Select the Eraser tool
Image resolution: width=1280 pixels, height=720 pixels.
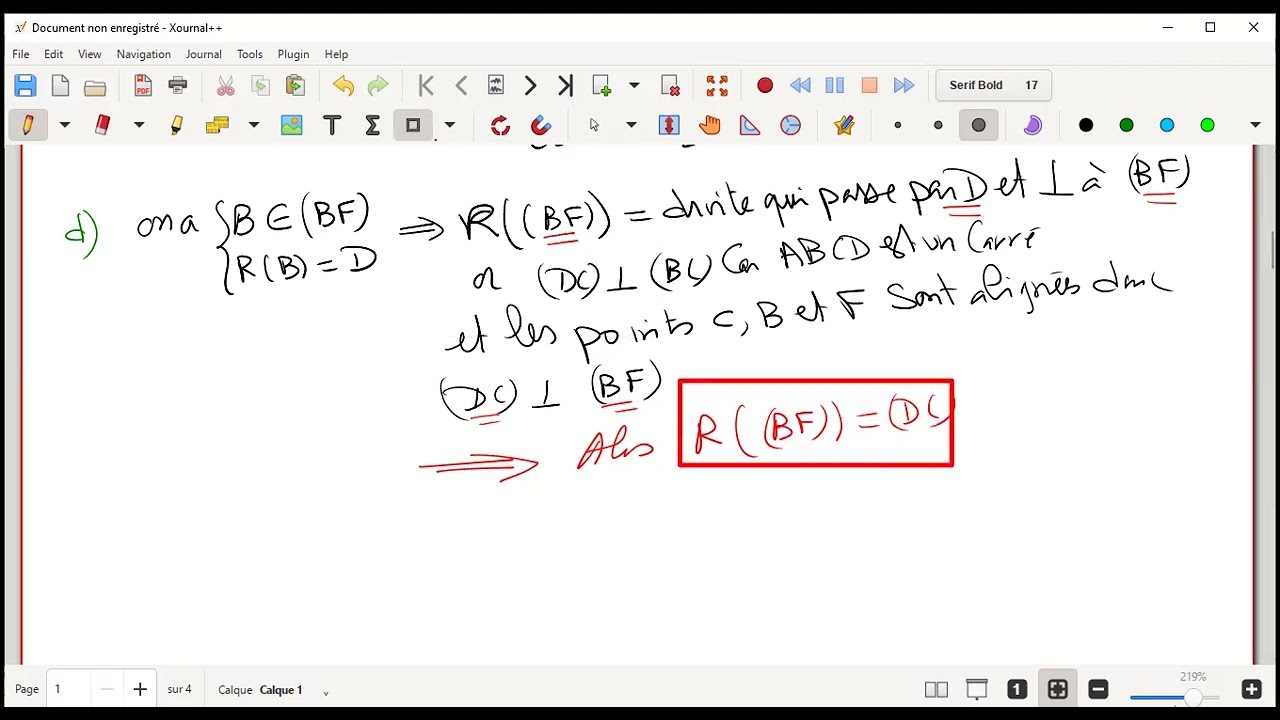coord(102,125)
